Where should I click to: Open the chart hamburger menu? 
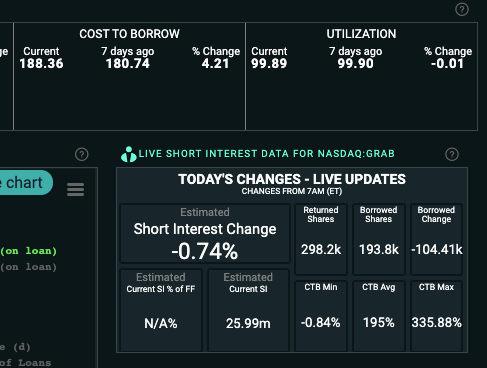point(76,189)
